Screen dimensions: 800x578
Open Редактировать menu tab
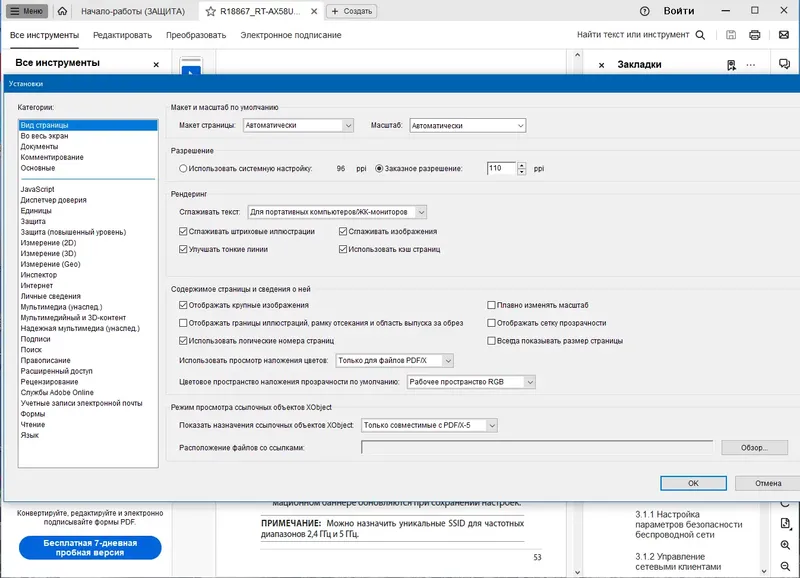coord(122,35)
